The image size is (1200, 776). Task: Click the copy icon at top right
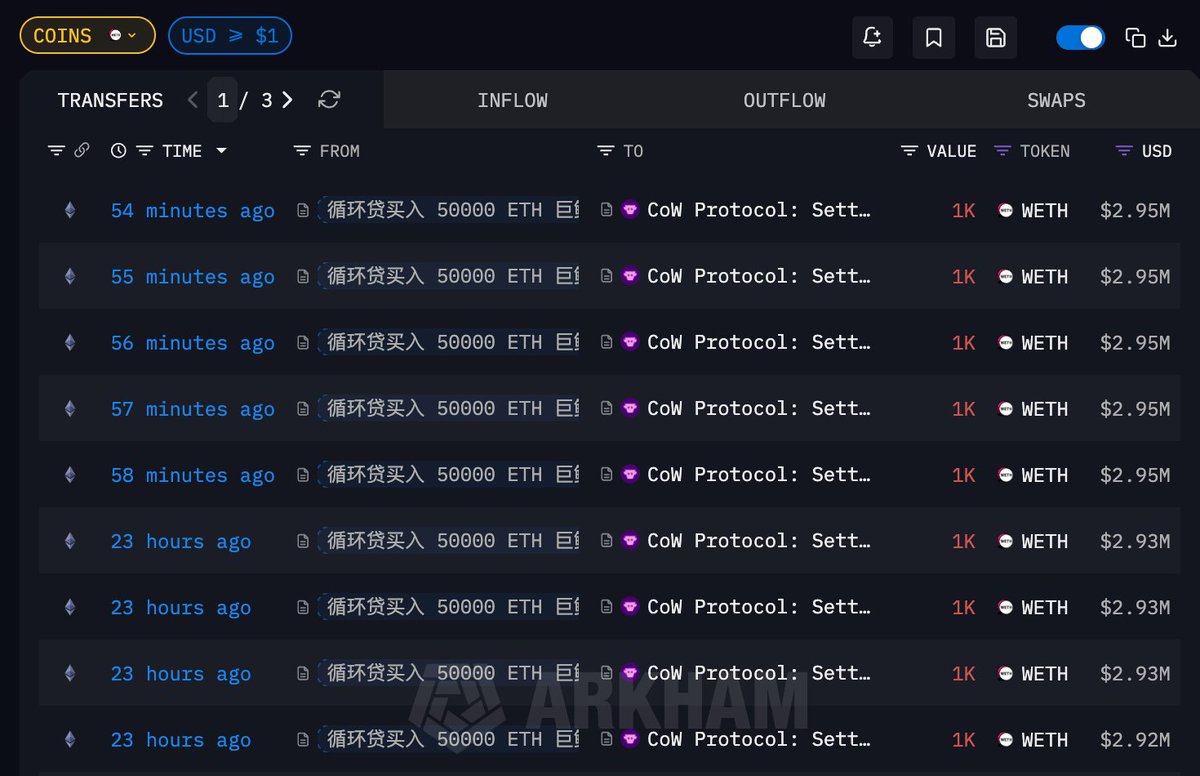[x=1135, y=37]
